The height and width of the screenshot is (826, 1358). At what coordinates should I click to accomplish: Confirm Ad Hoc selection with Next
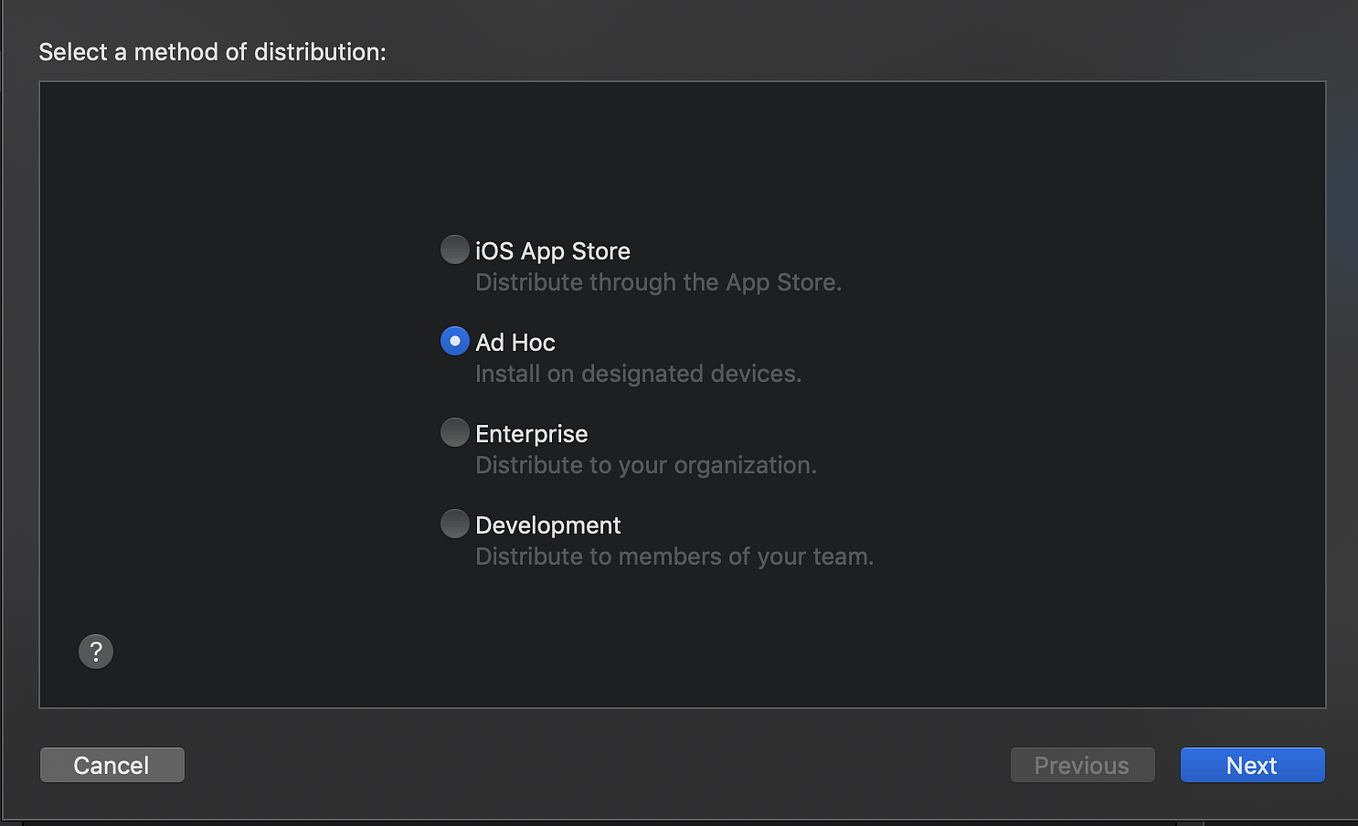pyautogui.click(x=1252, y=764)
